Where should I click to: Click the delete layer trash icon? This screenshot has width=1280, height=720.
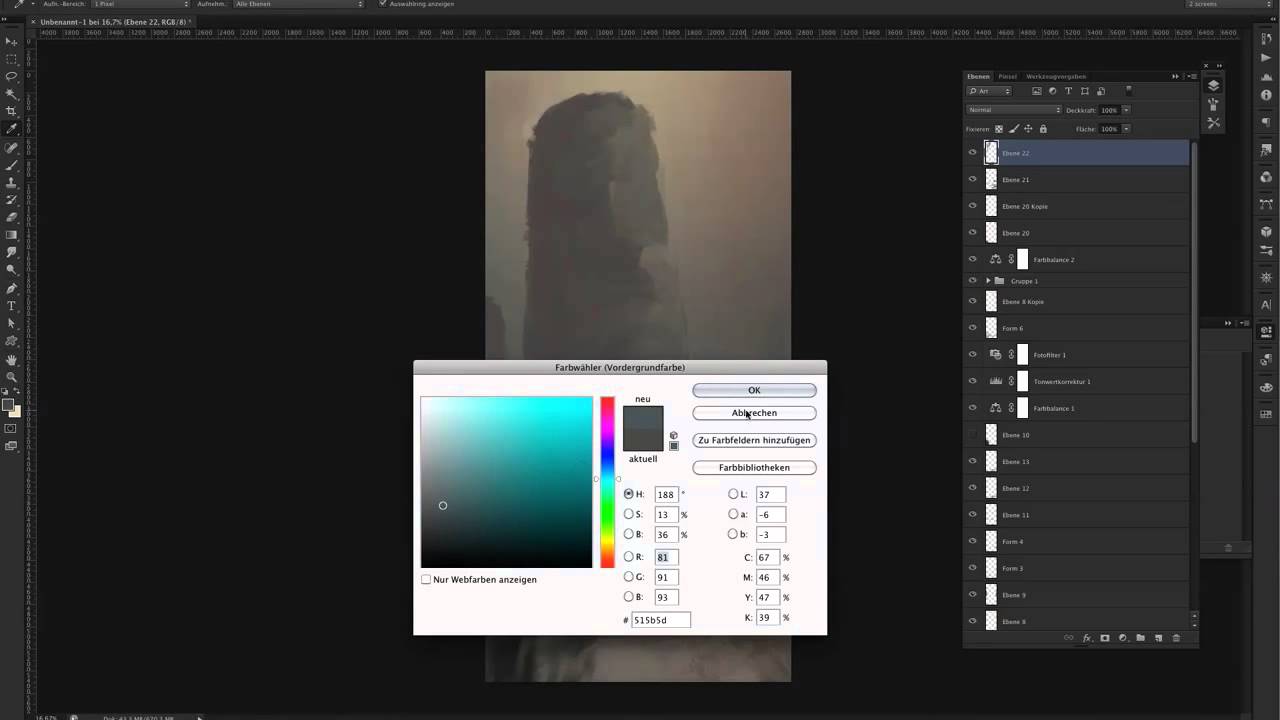(x=1176, y=638)
